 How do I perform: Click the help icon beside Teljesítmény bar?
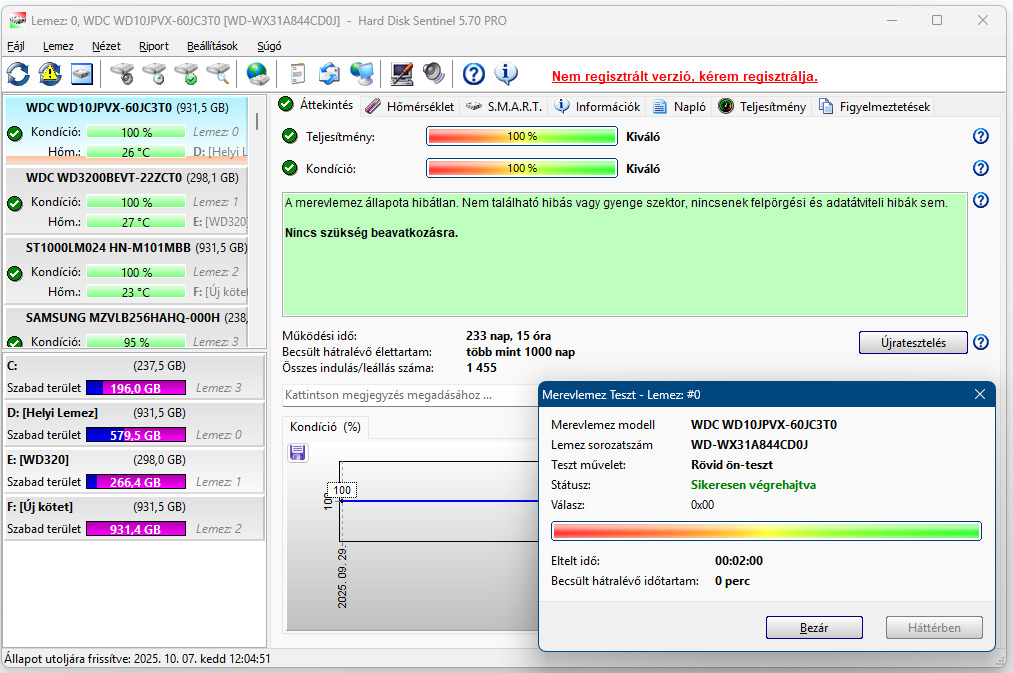tap(981, 136)
